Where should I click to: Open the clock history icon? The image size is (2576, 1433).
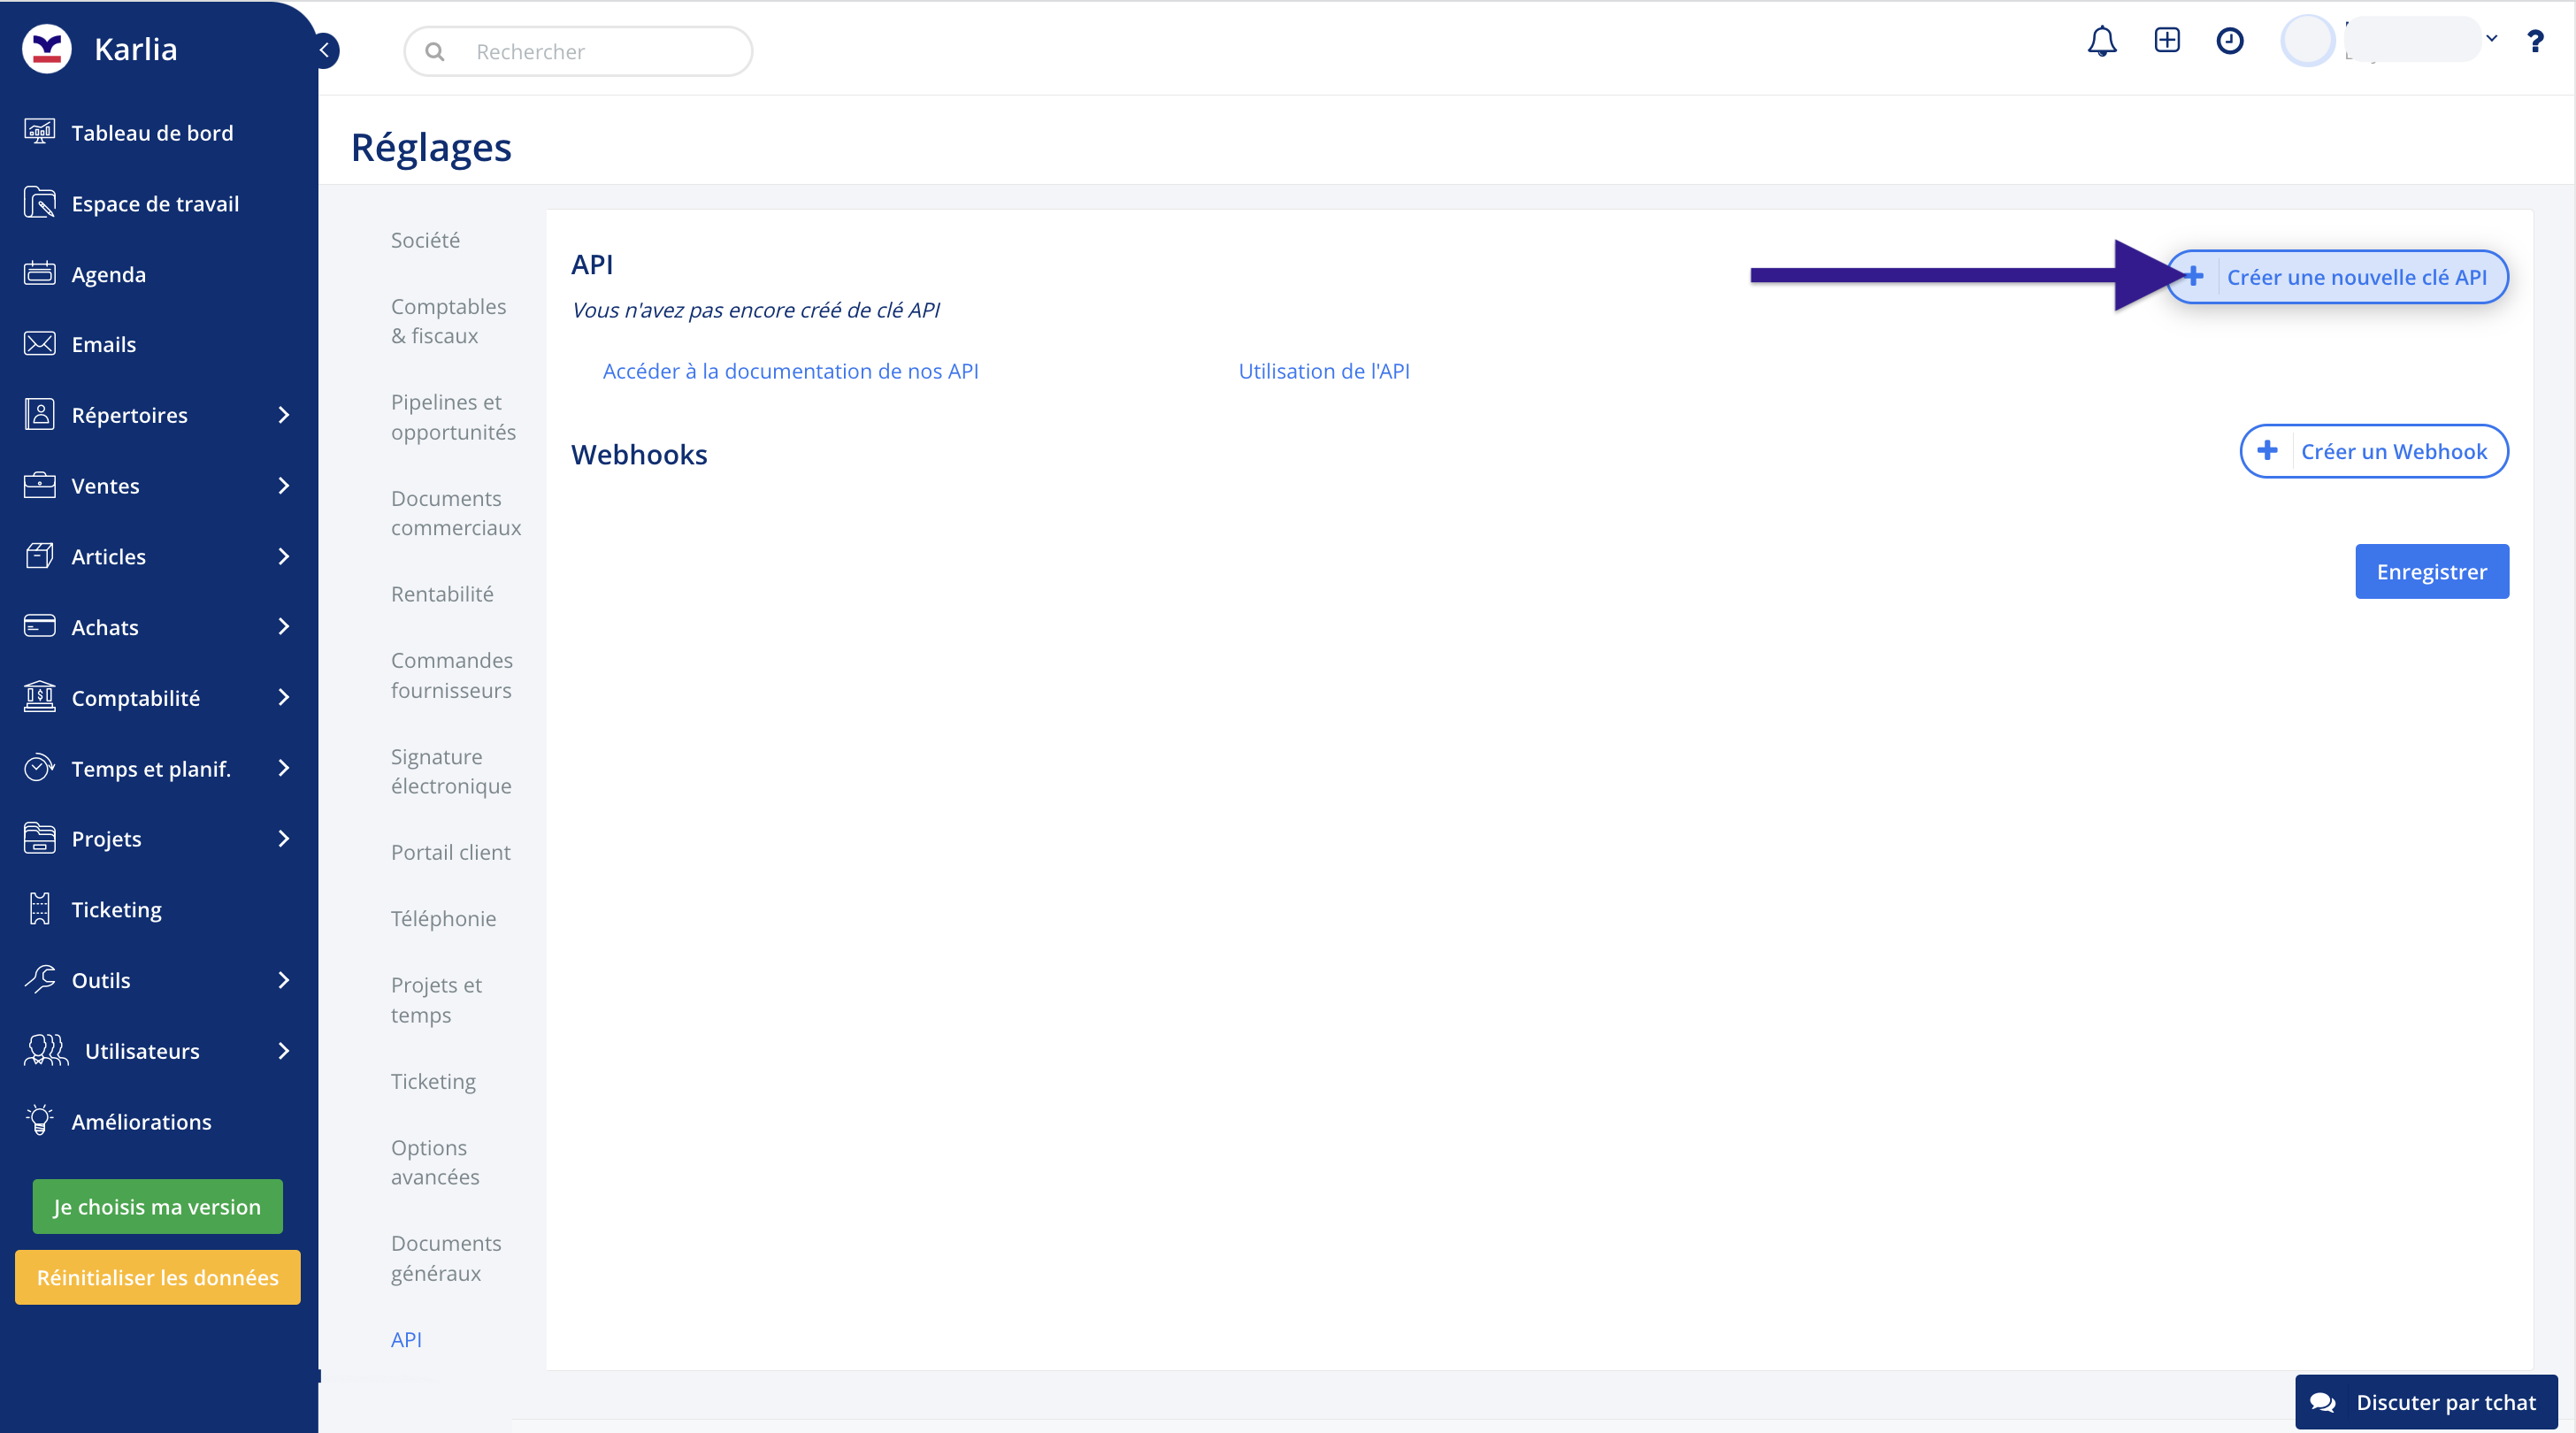click(x=2229, y=41)
